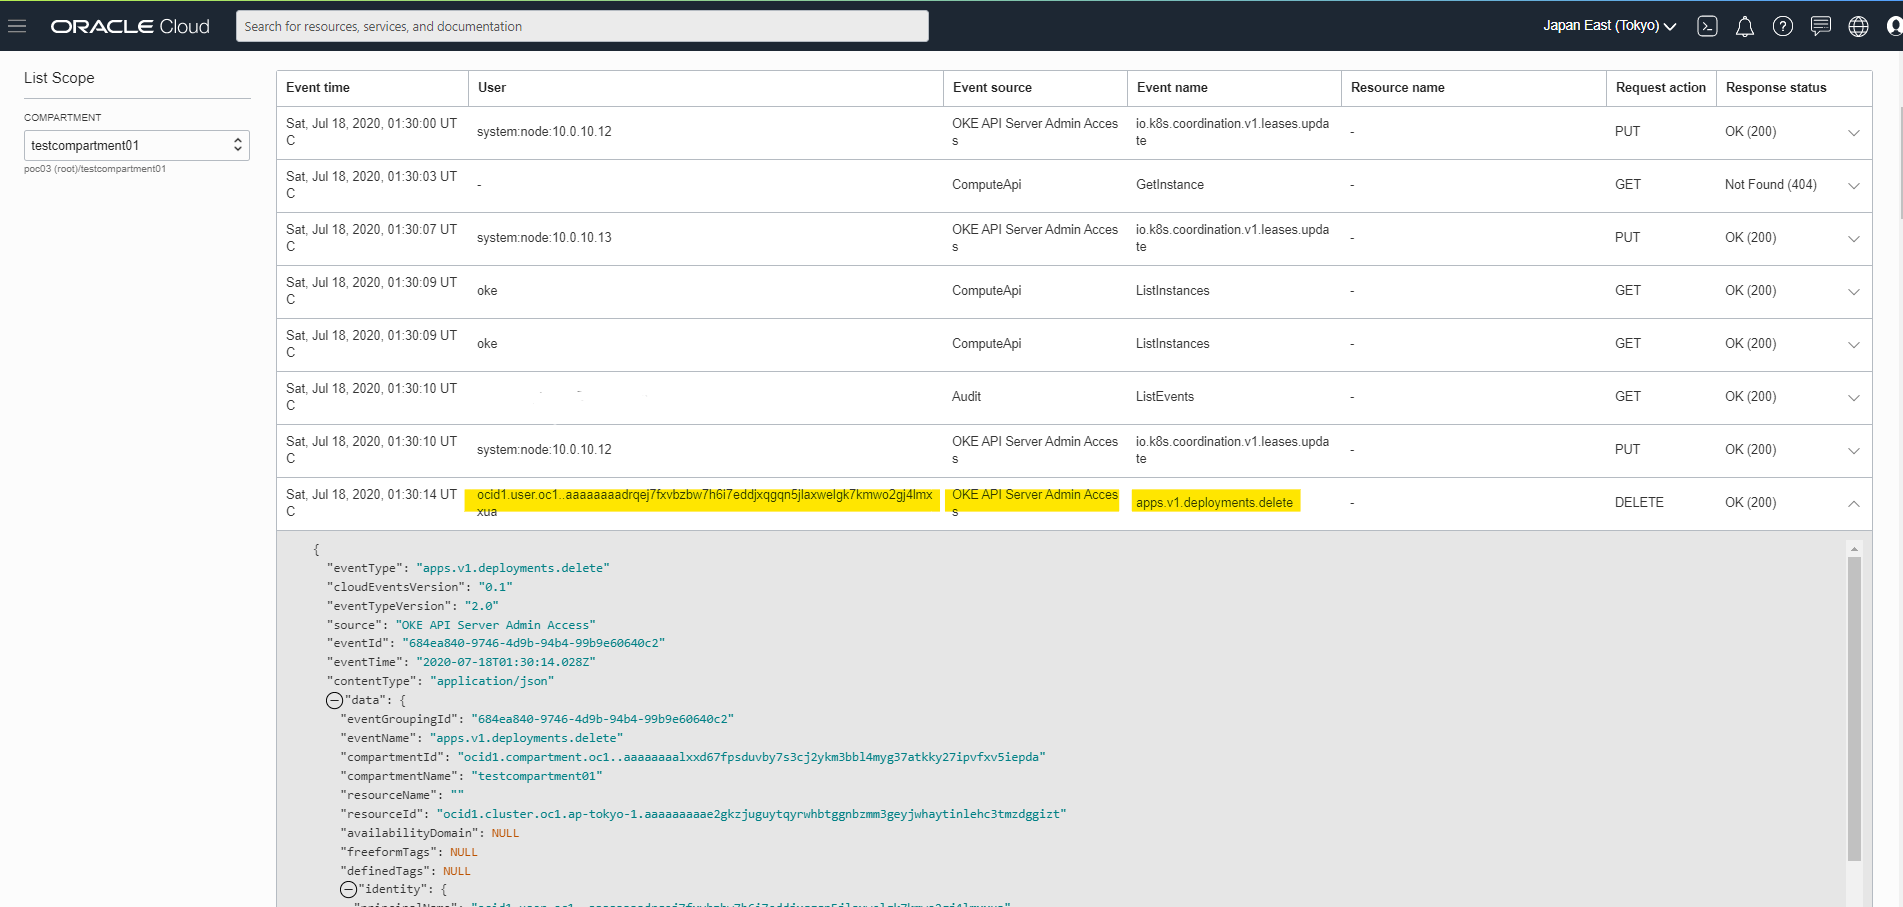
Task: Click the DELETE request action cell
Action: (1639, 503)
